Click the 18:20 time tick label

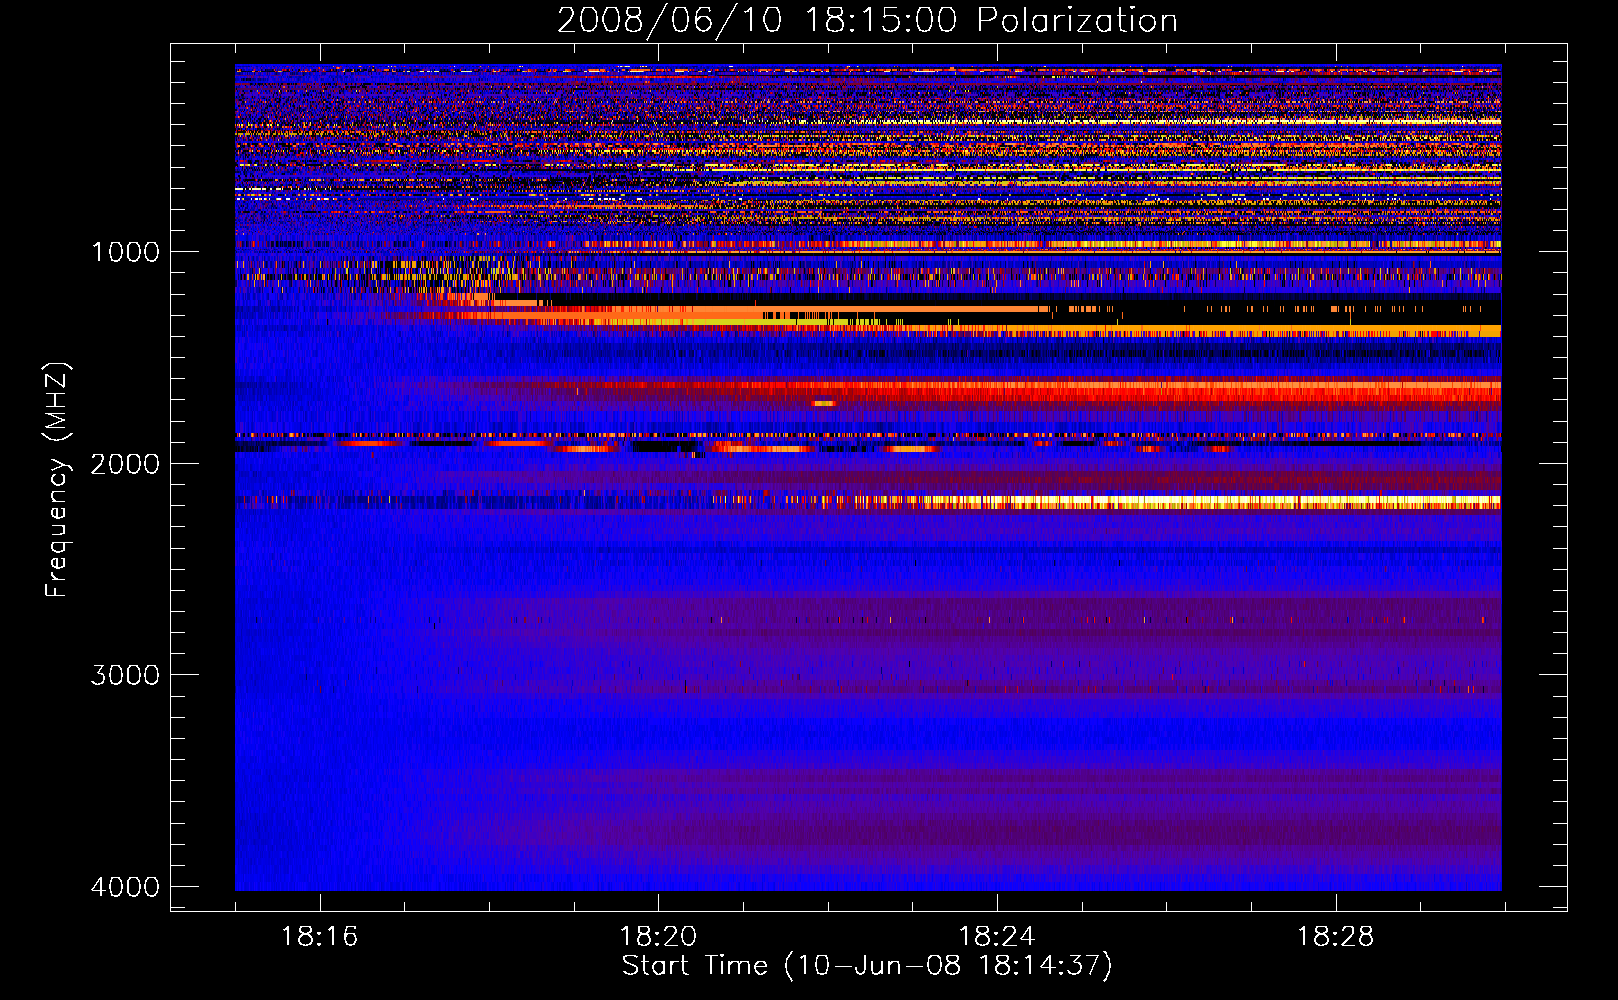pyautogui.click(x=658, y=937)
